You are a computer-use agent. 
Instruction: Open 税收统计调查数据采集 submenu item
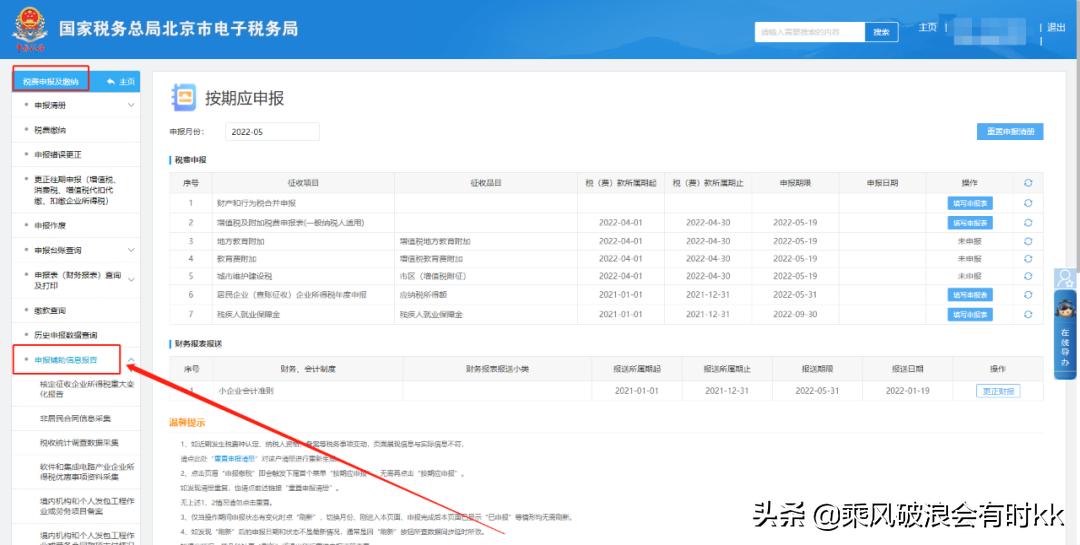pos(79,442)
